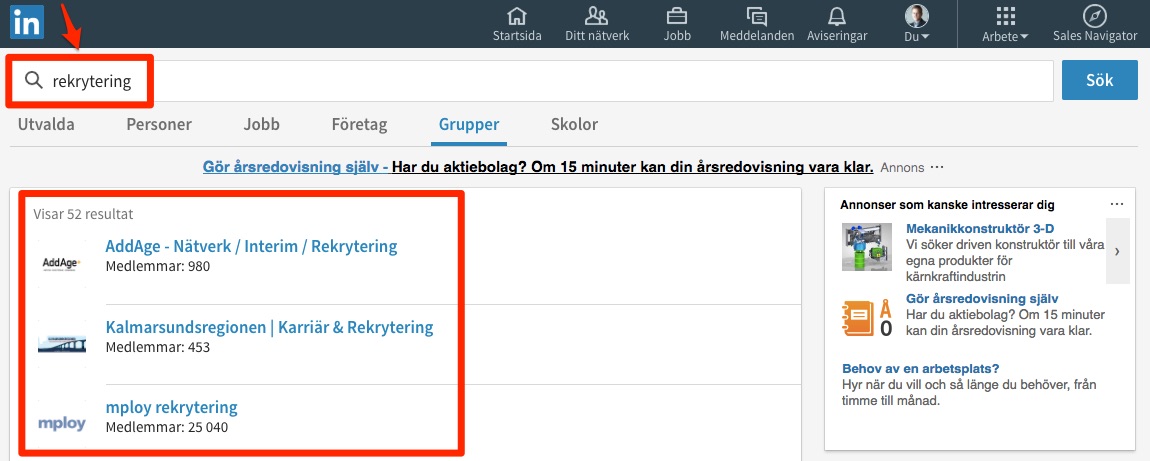The height and width of the screenshot is (461, 1150).
Task: Switch to the Personer tab
Action: [159, 125]
